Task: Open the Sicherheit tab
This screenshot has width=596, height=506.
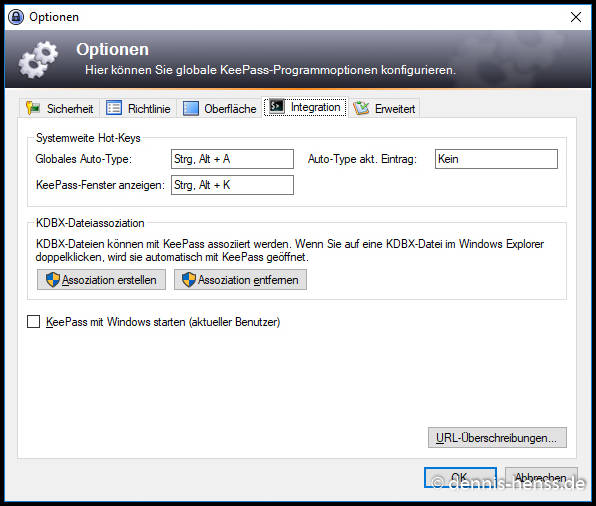Action: click(60, 109)
